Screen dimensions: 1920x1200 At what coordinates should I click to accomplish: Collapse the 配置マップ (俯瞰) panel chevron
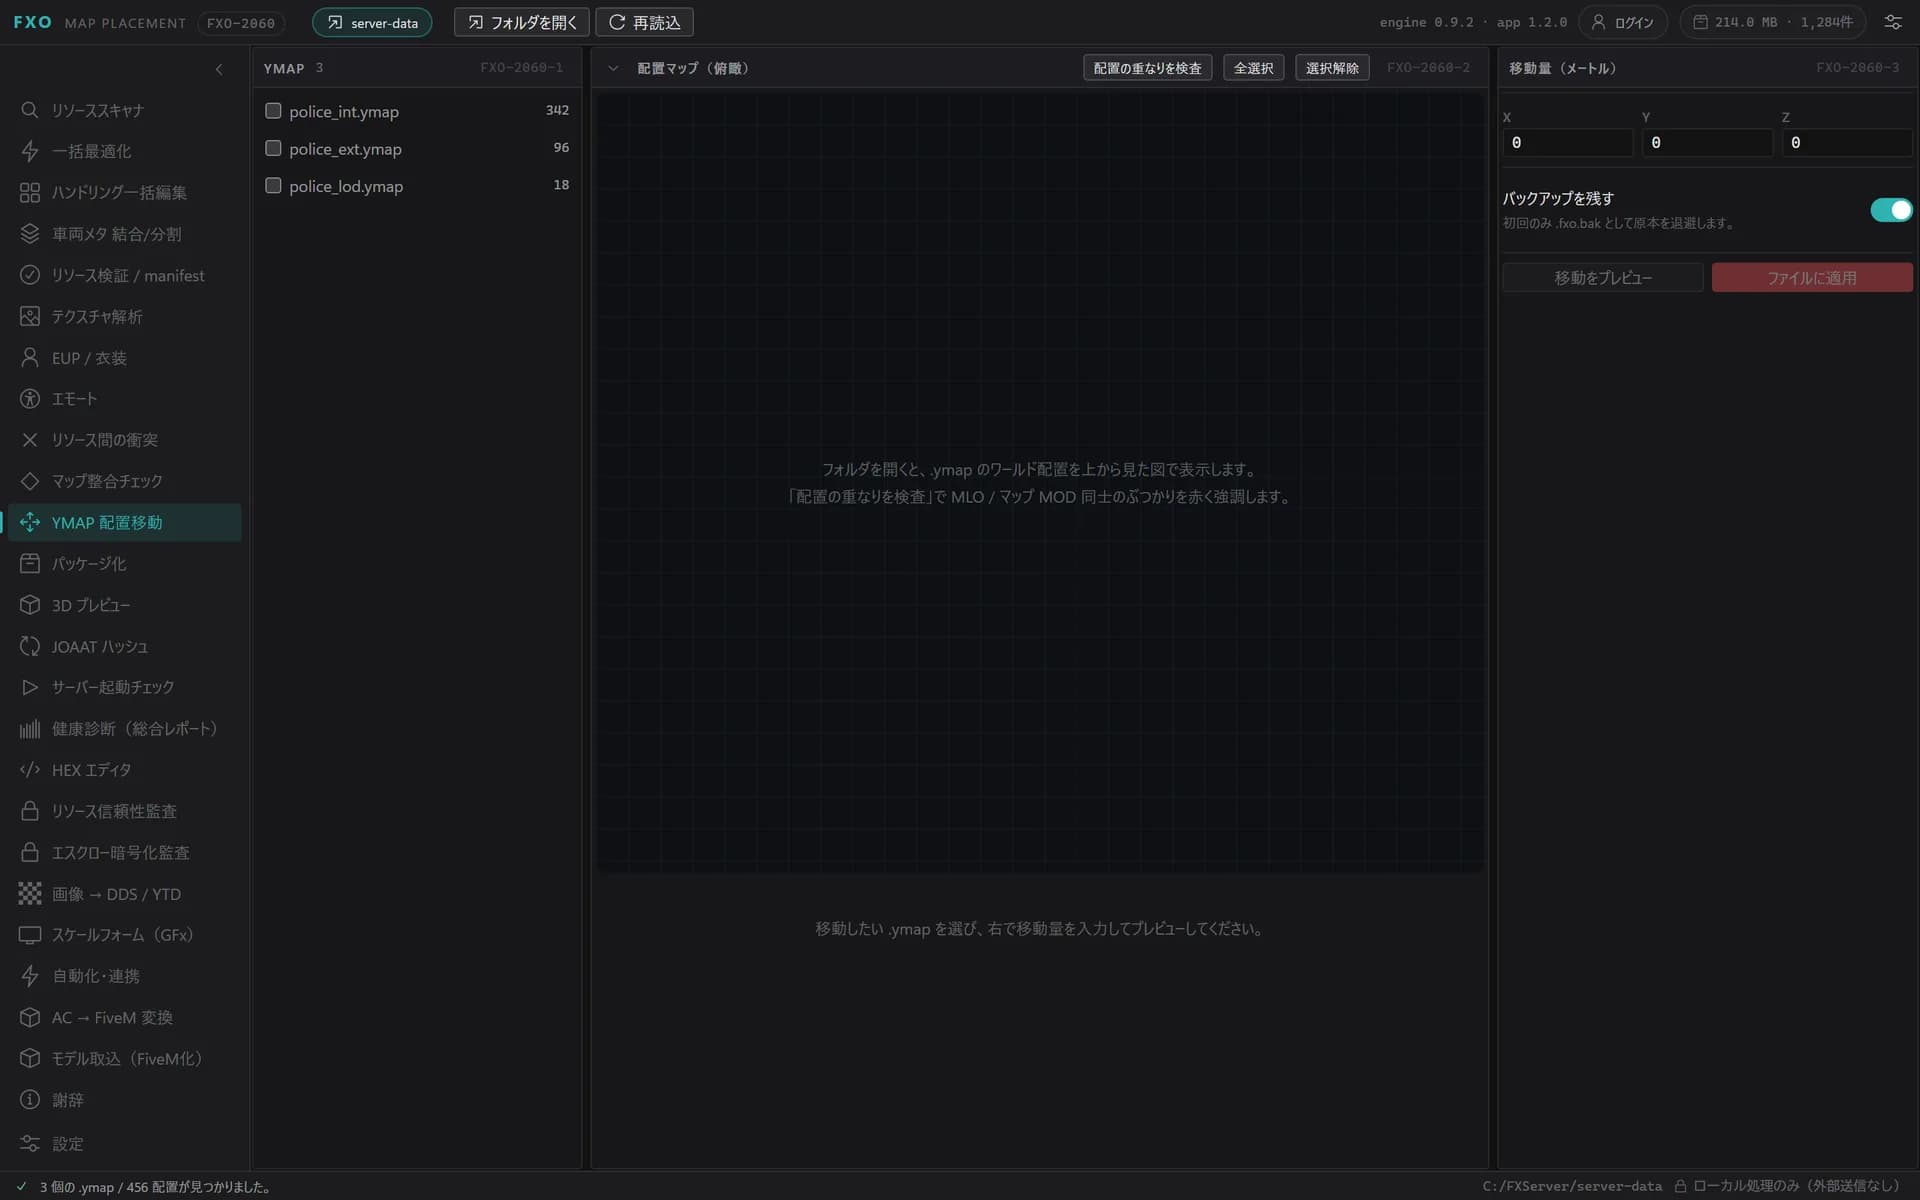(x=613, y=68)
